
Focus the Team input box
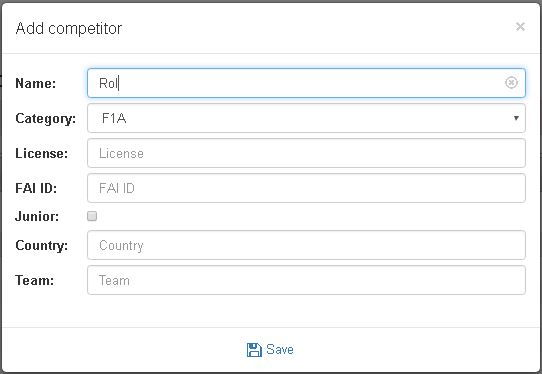click(x=306, y=280)
